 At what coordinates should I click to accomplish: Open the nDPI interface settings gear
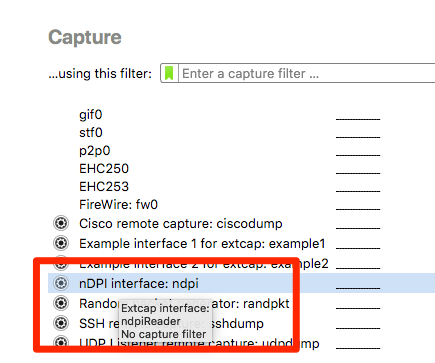click(61, 283)
